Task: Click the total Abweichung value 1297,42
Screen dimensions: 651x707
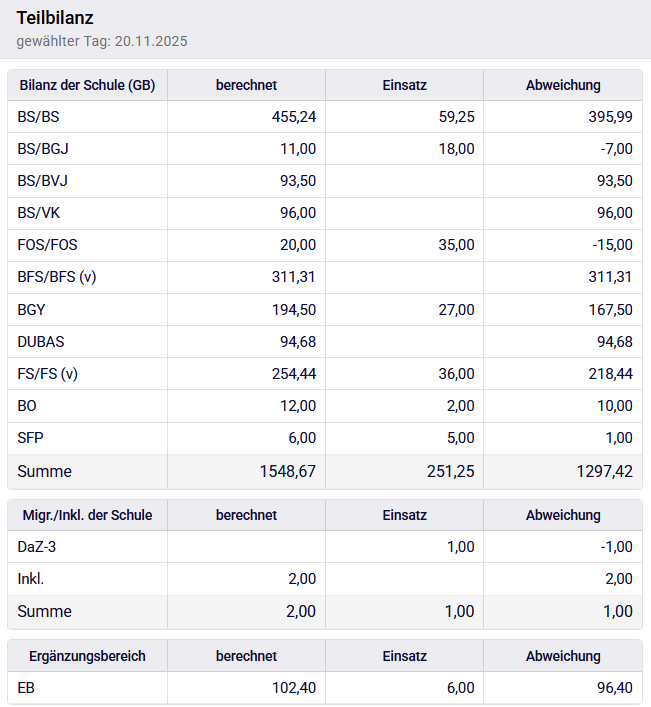Action: coord(604,471)
